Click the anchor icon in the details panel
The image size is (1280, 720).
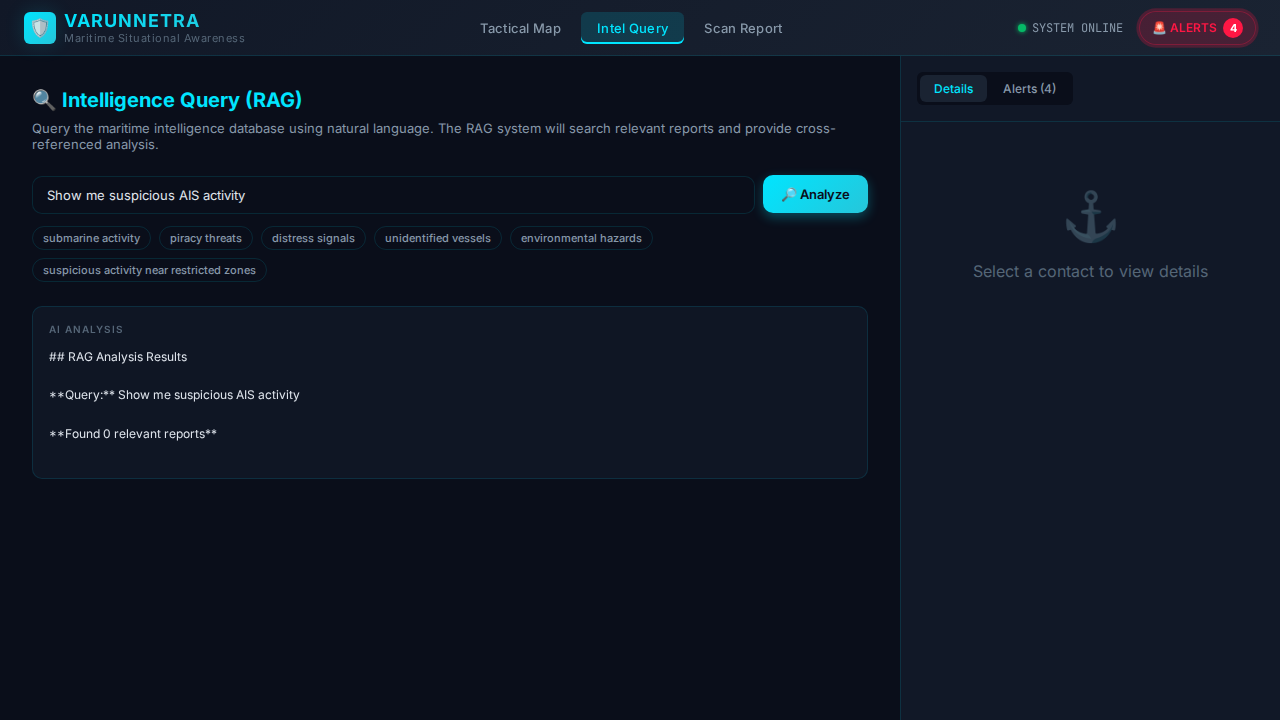point(1090,215)
